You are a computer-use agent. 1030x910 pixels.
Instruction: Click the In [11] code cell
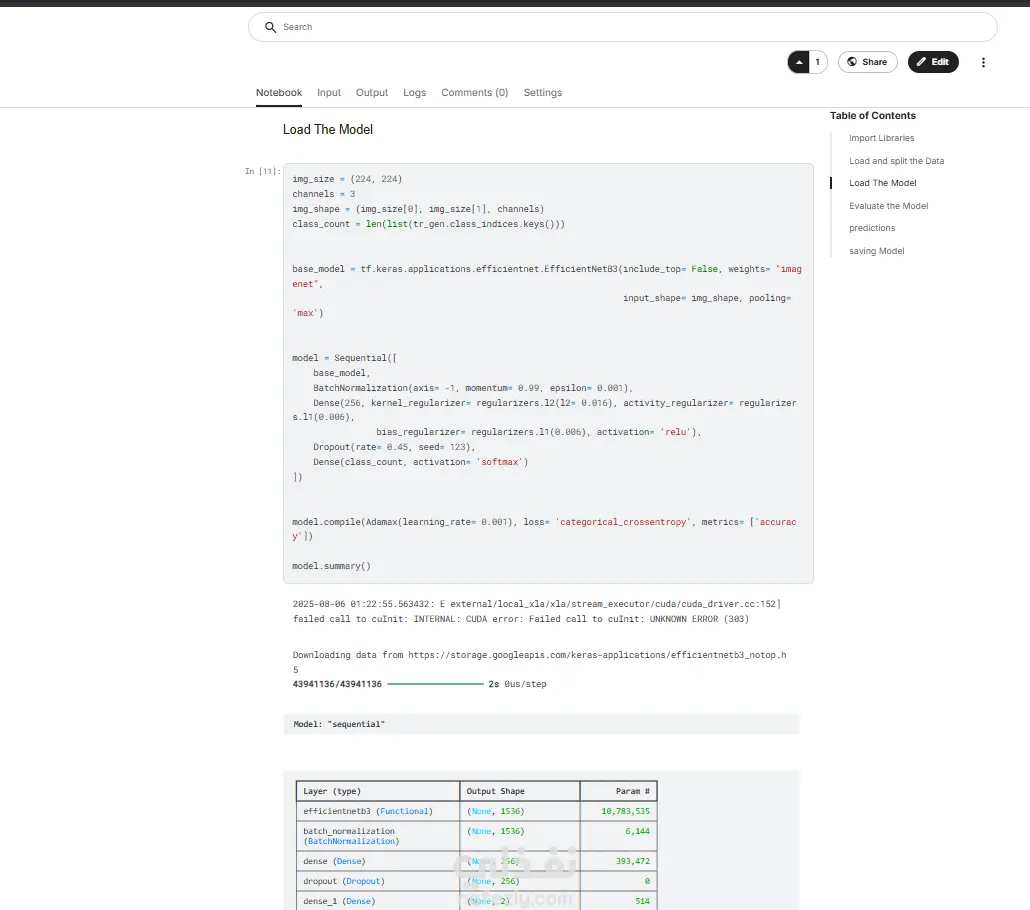coord(548,373)
